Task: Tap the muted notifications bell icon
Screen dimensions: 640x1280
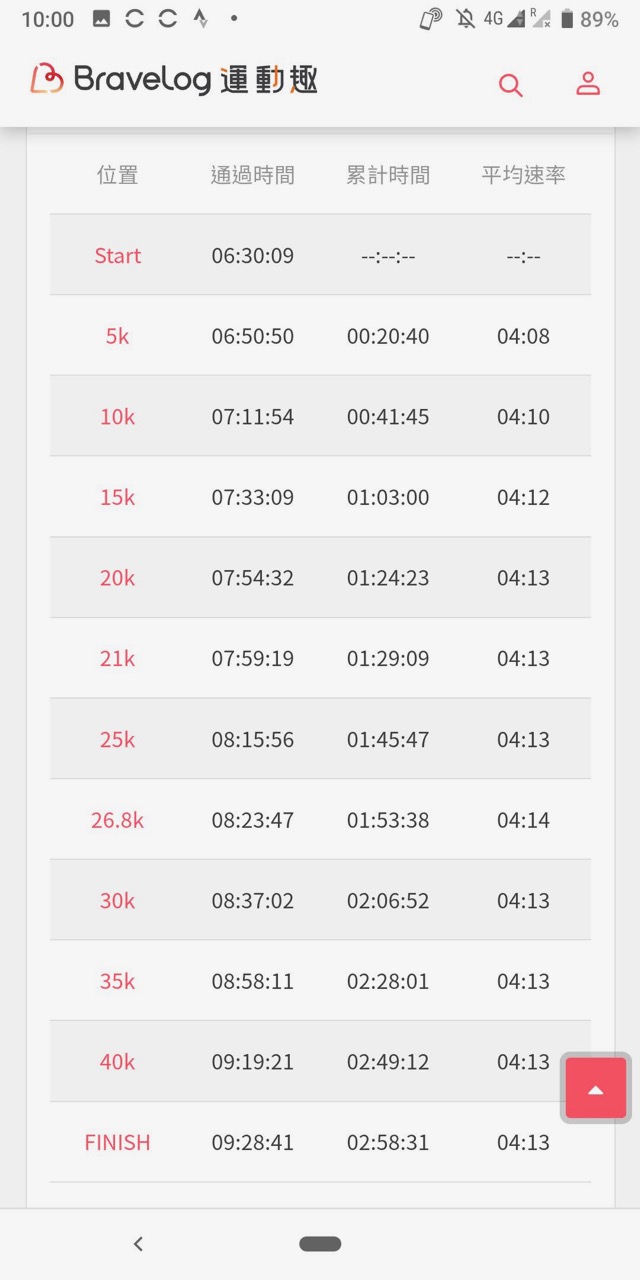Action: point(465,19)
